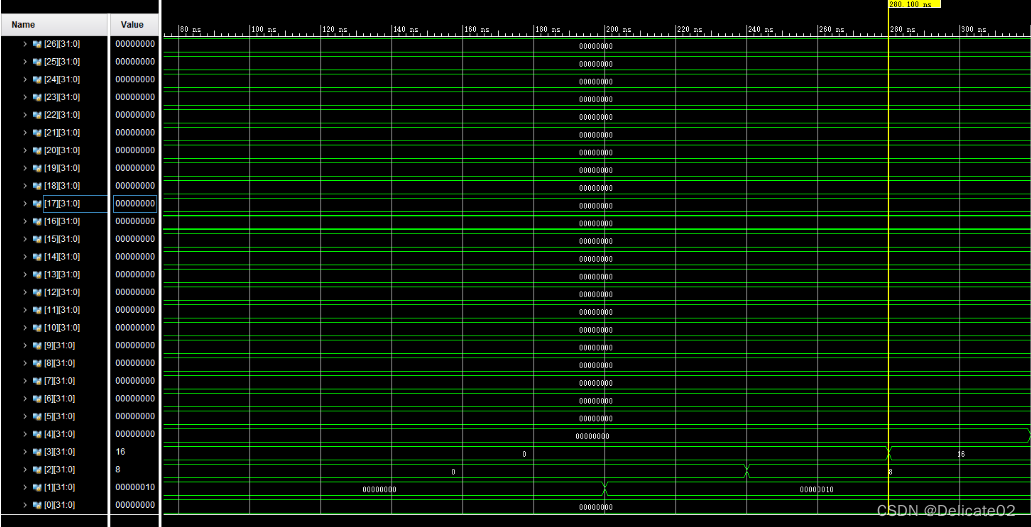Select the [3][31:0] signal name
The height and width of the screenshot is (527, 1031).
[x=59, y=453]
